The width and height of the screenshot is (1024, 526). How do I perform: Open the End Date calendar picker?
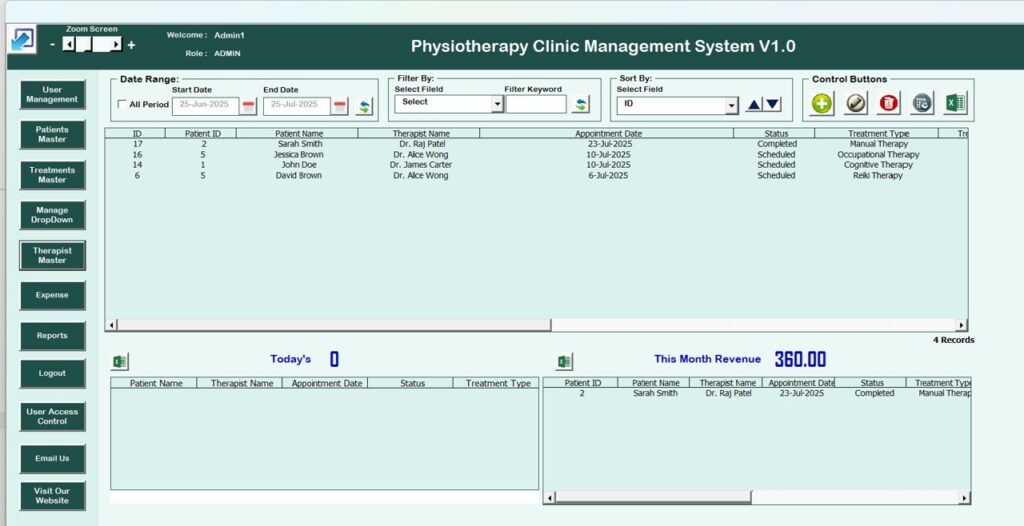coord(340,106)
